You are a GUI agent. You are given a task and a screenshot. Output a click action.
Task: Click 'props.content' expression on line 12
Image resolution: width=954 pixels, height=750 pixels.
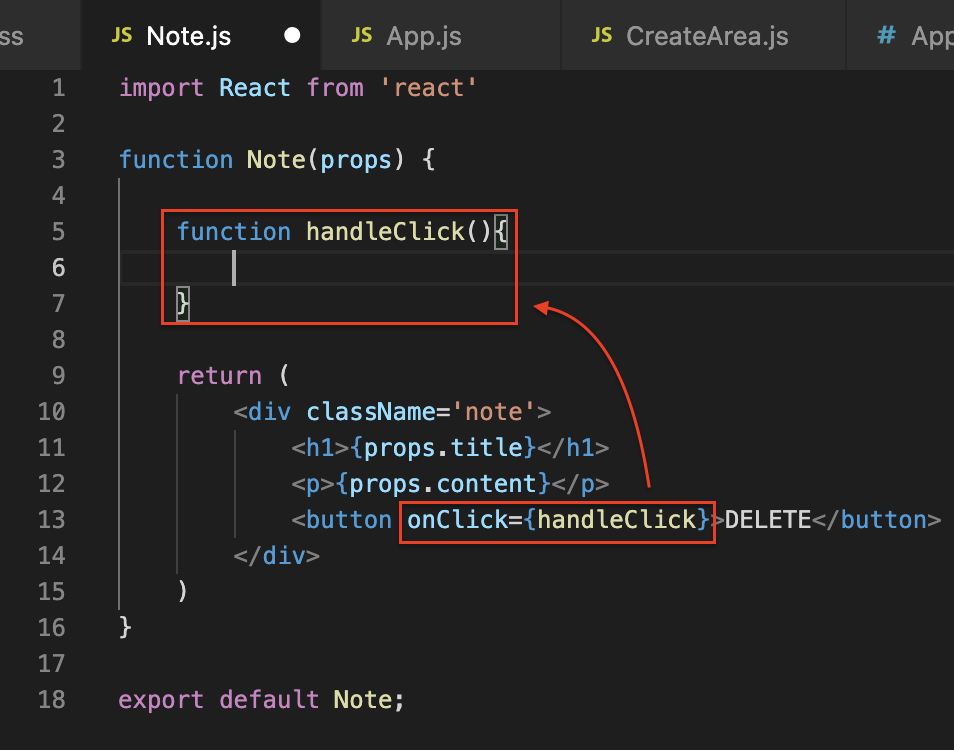point(443,484)
